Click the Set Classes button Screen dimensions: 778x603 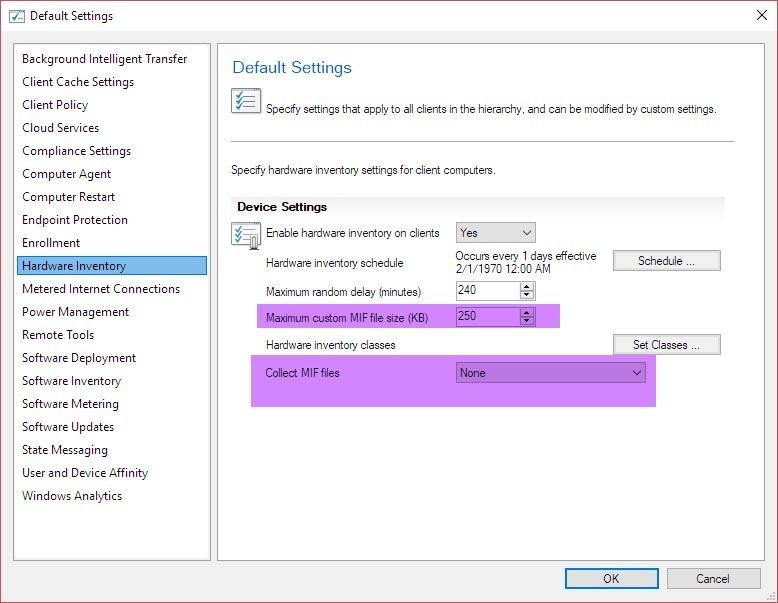click(666, 345)
